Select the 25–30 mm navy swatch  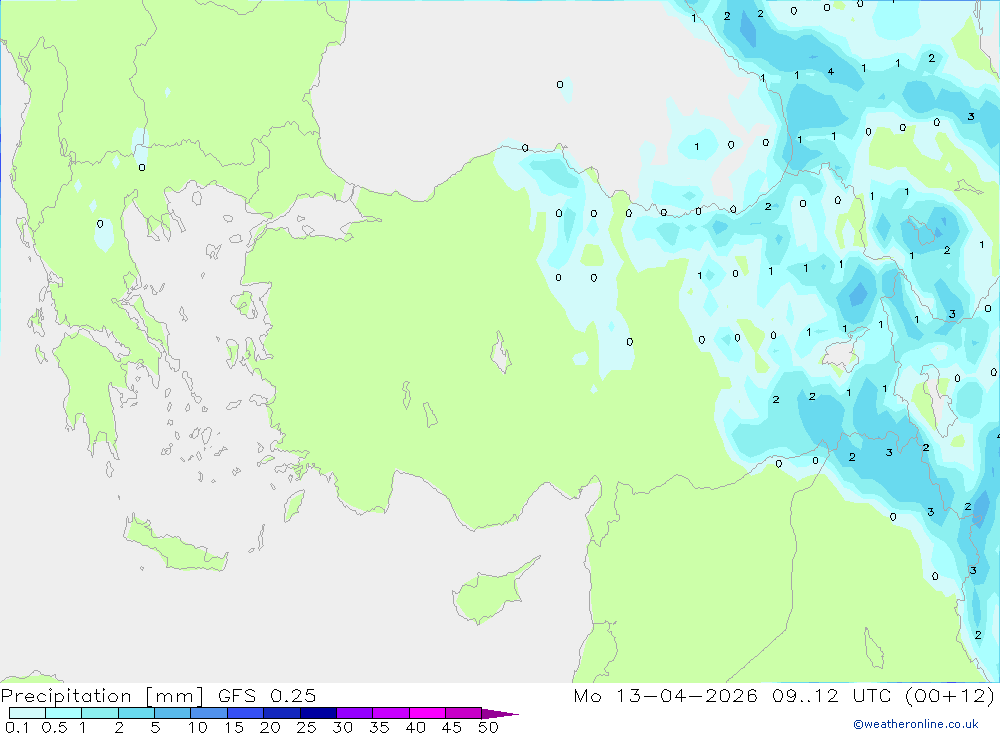(318, 713)
